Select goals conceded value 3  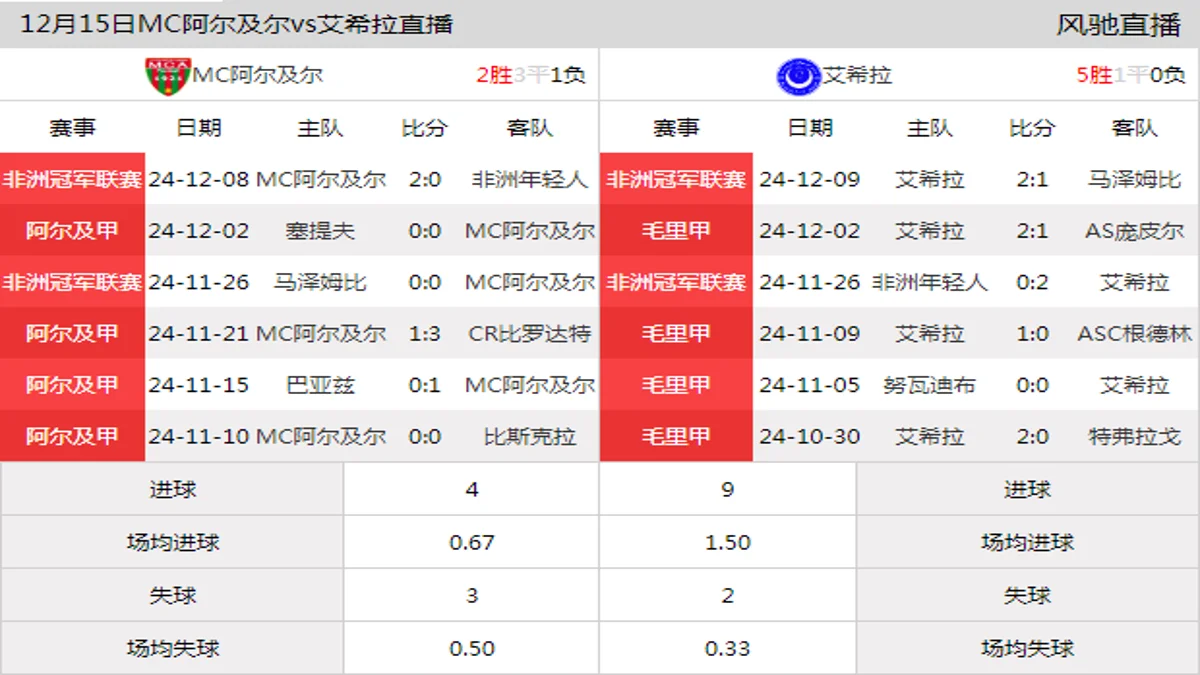tap(472, 596)
